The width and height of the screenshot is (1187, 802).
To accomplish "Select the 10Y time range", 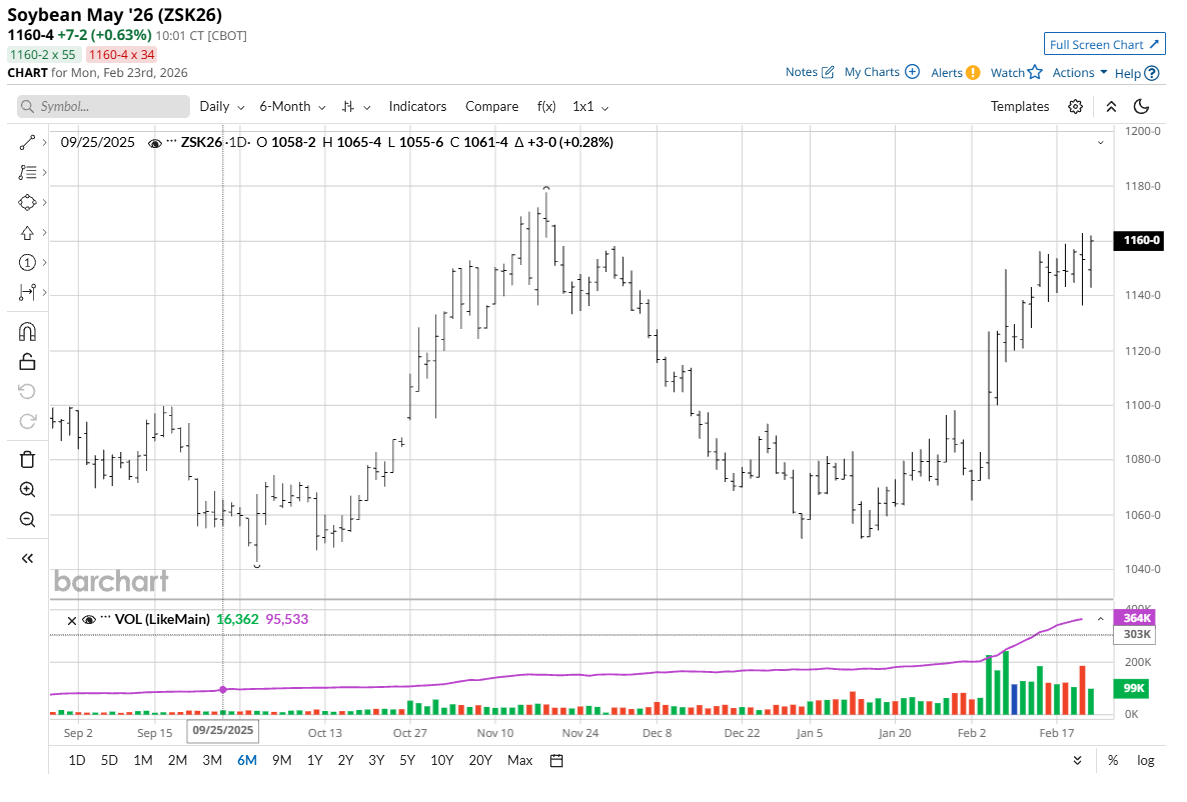I will pos(442,760).
